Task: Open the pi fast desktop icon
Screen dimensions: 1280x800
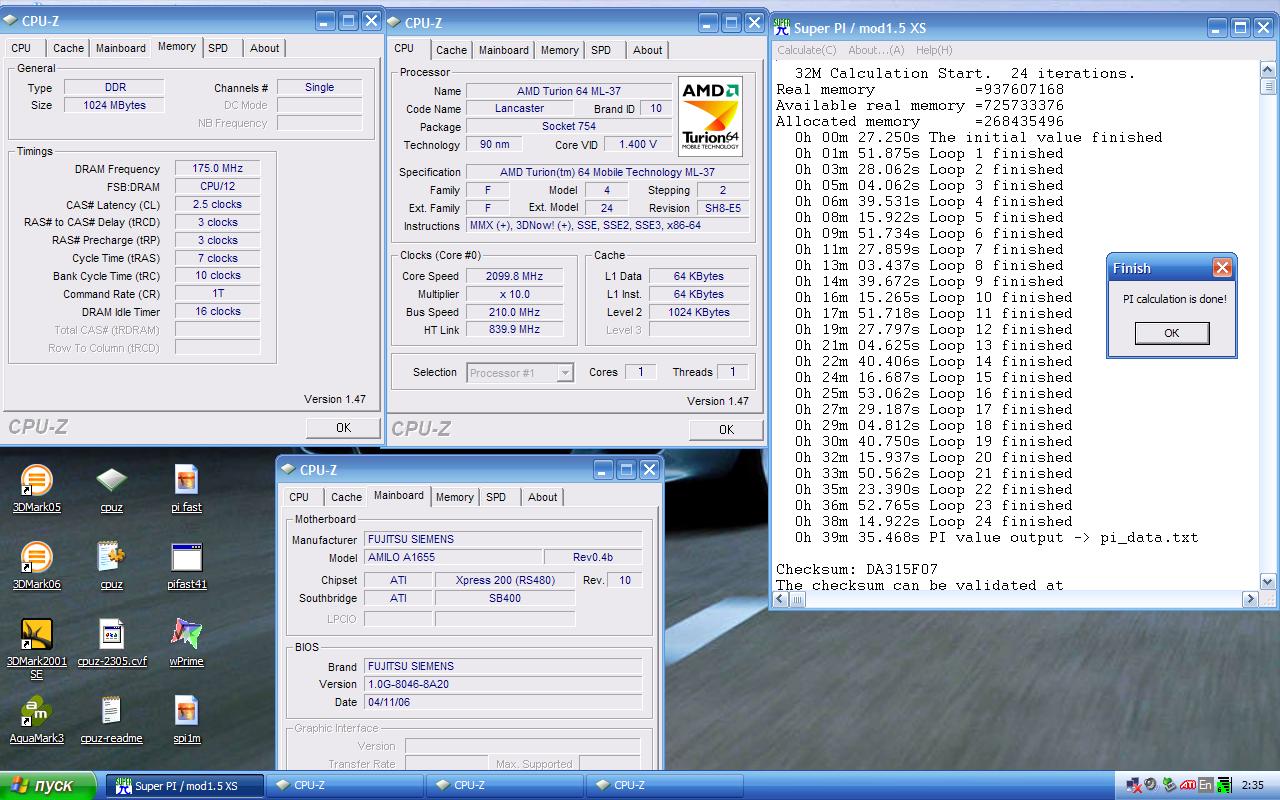Action: point(186,487)
